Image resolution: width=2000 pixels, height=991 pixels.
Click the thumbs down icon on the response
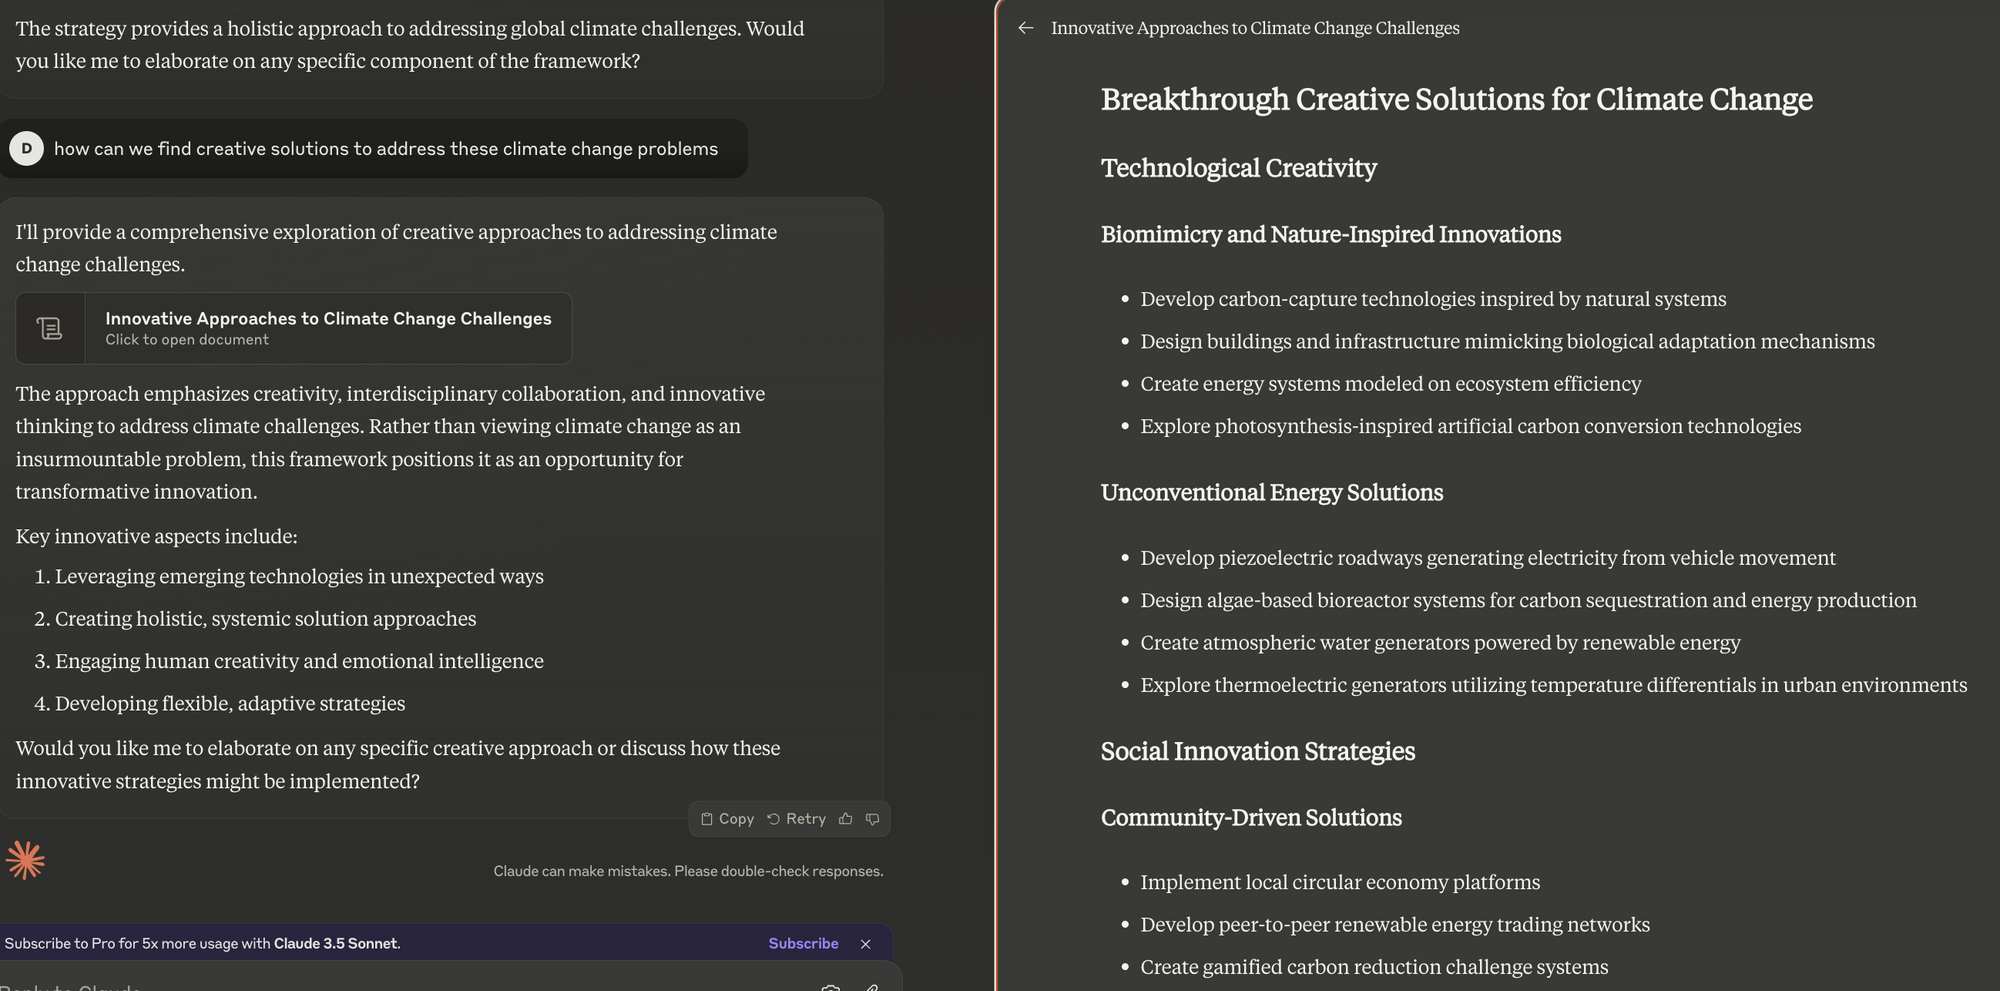[x=872, y=819]
